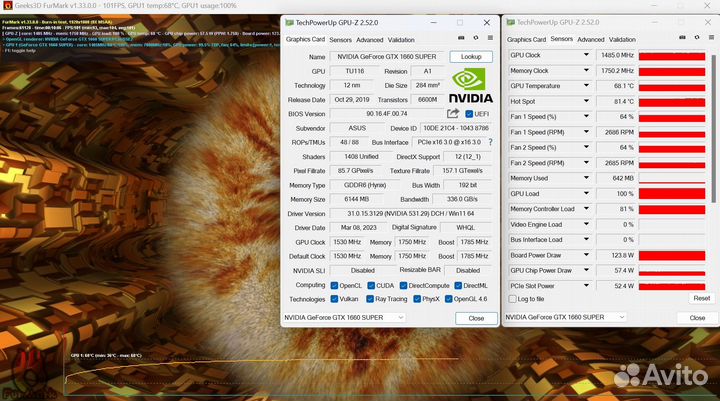Open the GPU Load sensor dropdown
The height and width of the screenshot is (401, 720).
point(586,194)
